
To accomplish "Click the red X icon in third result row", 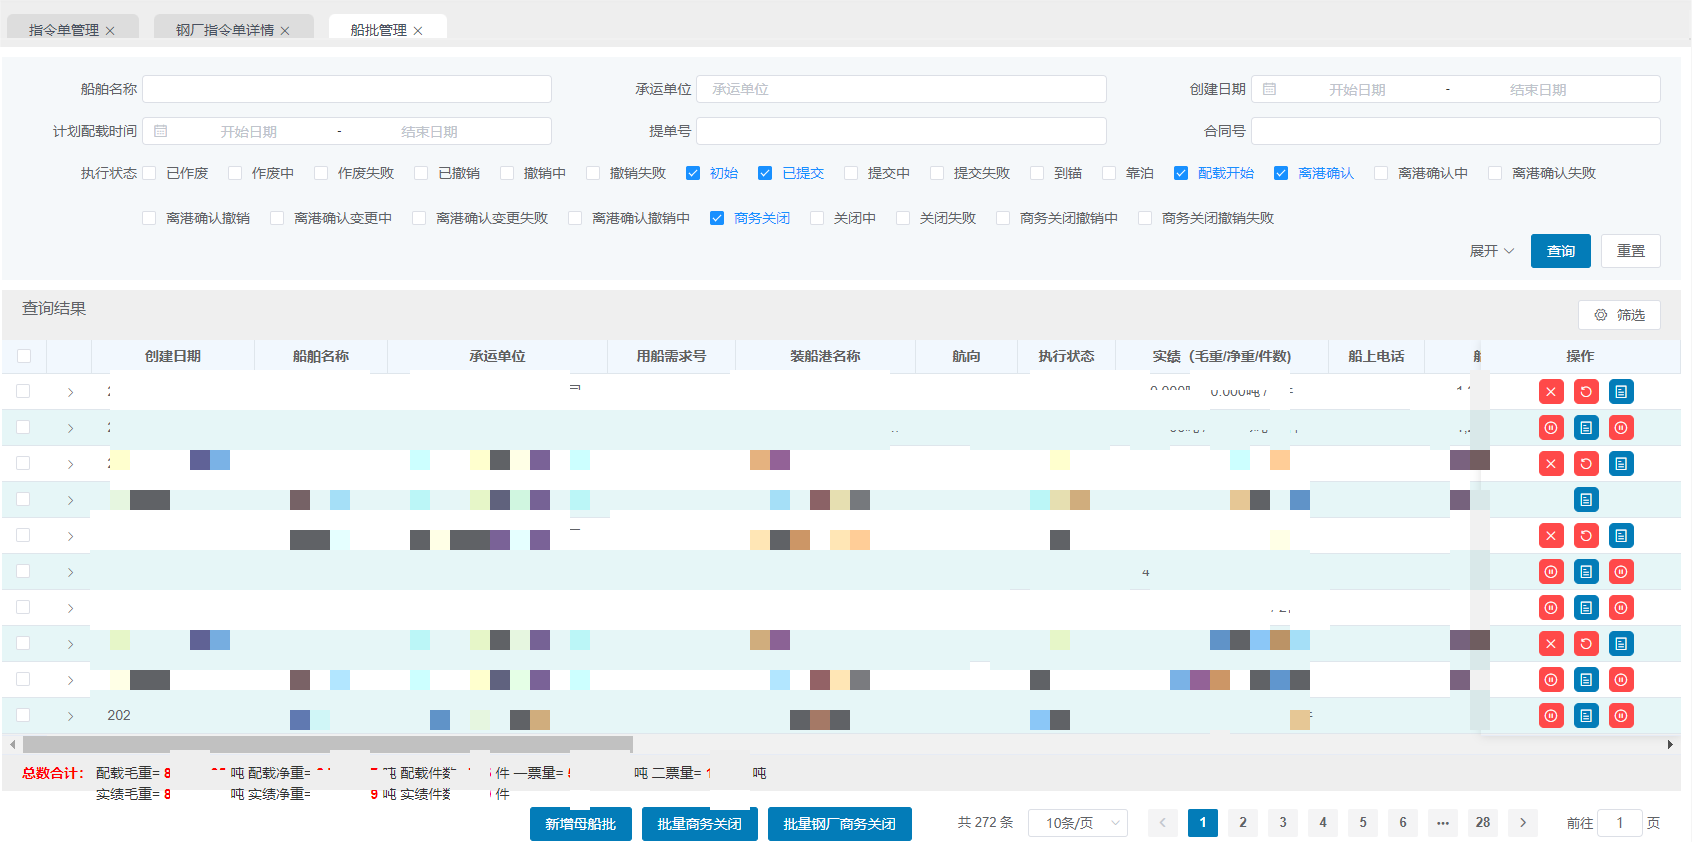I will pyautogui.click(x=1551, y=464).
